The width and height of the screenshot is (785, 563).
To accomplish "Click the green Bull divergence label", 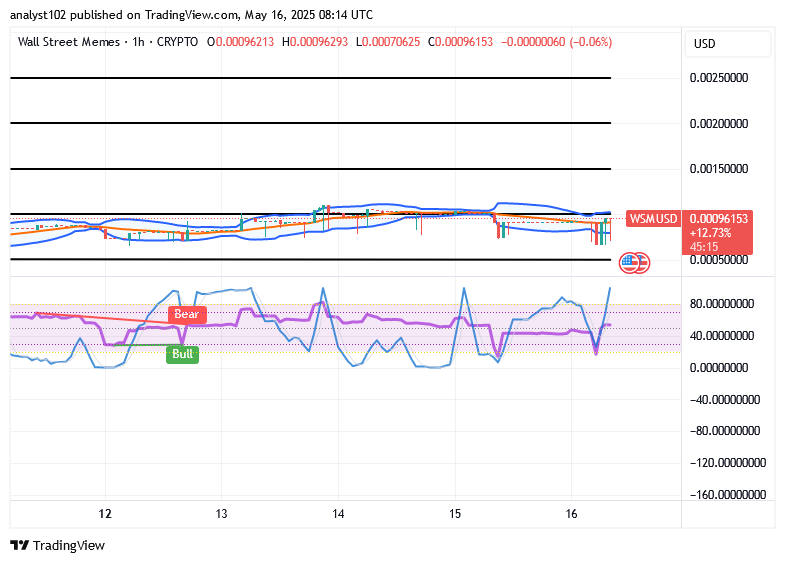I will point(182,354).
